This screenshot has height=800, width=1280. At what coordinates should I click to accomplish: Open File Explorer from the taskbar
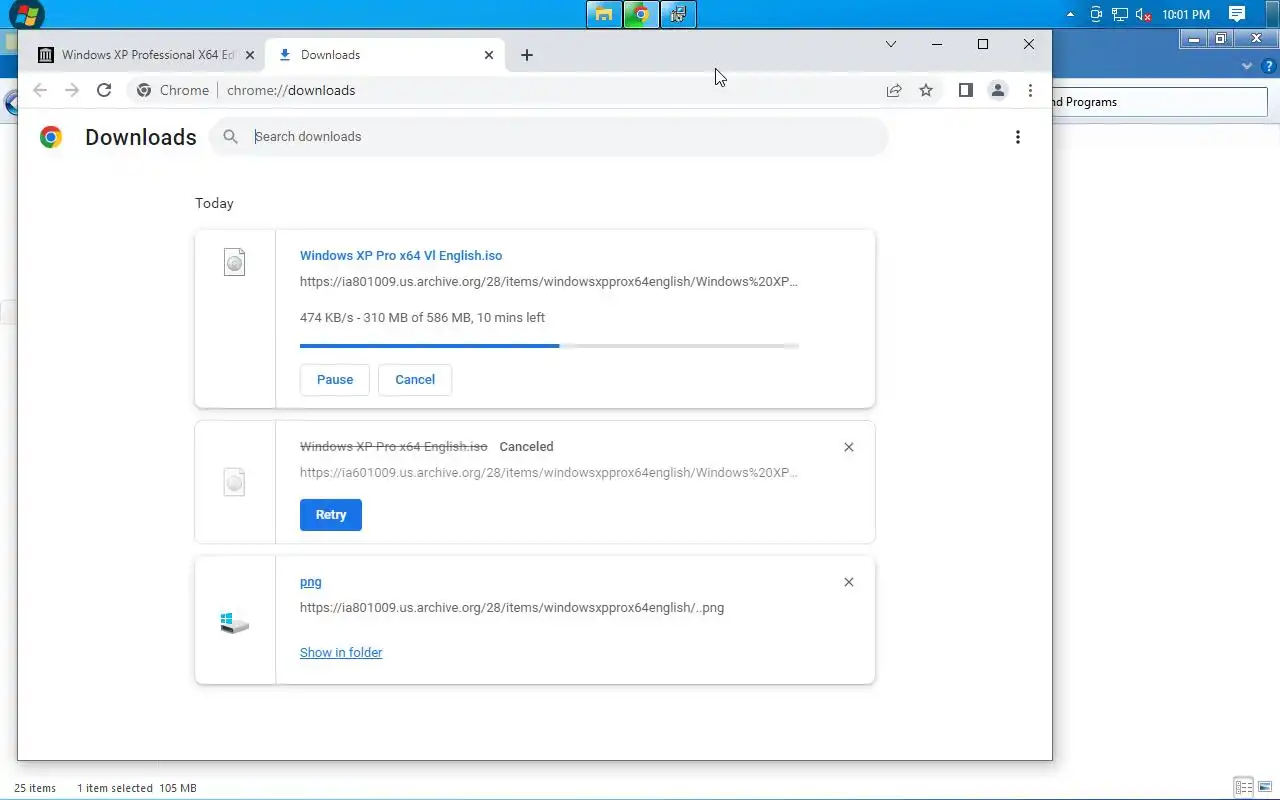click(604, 14)
